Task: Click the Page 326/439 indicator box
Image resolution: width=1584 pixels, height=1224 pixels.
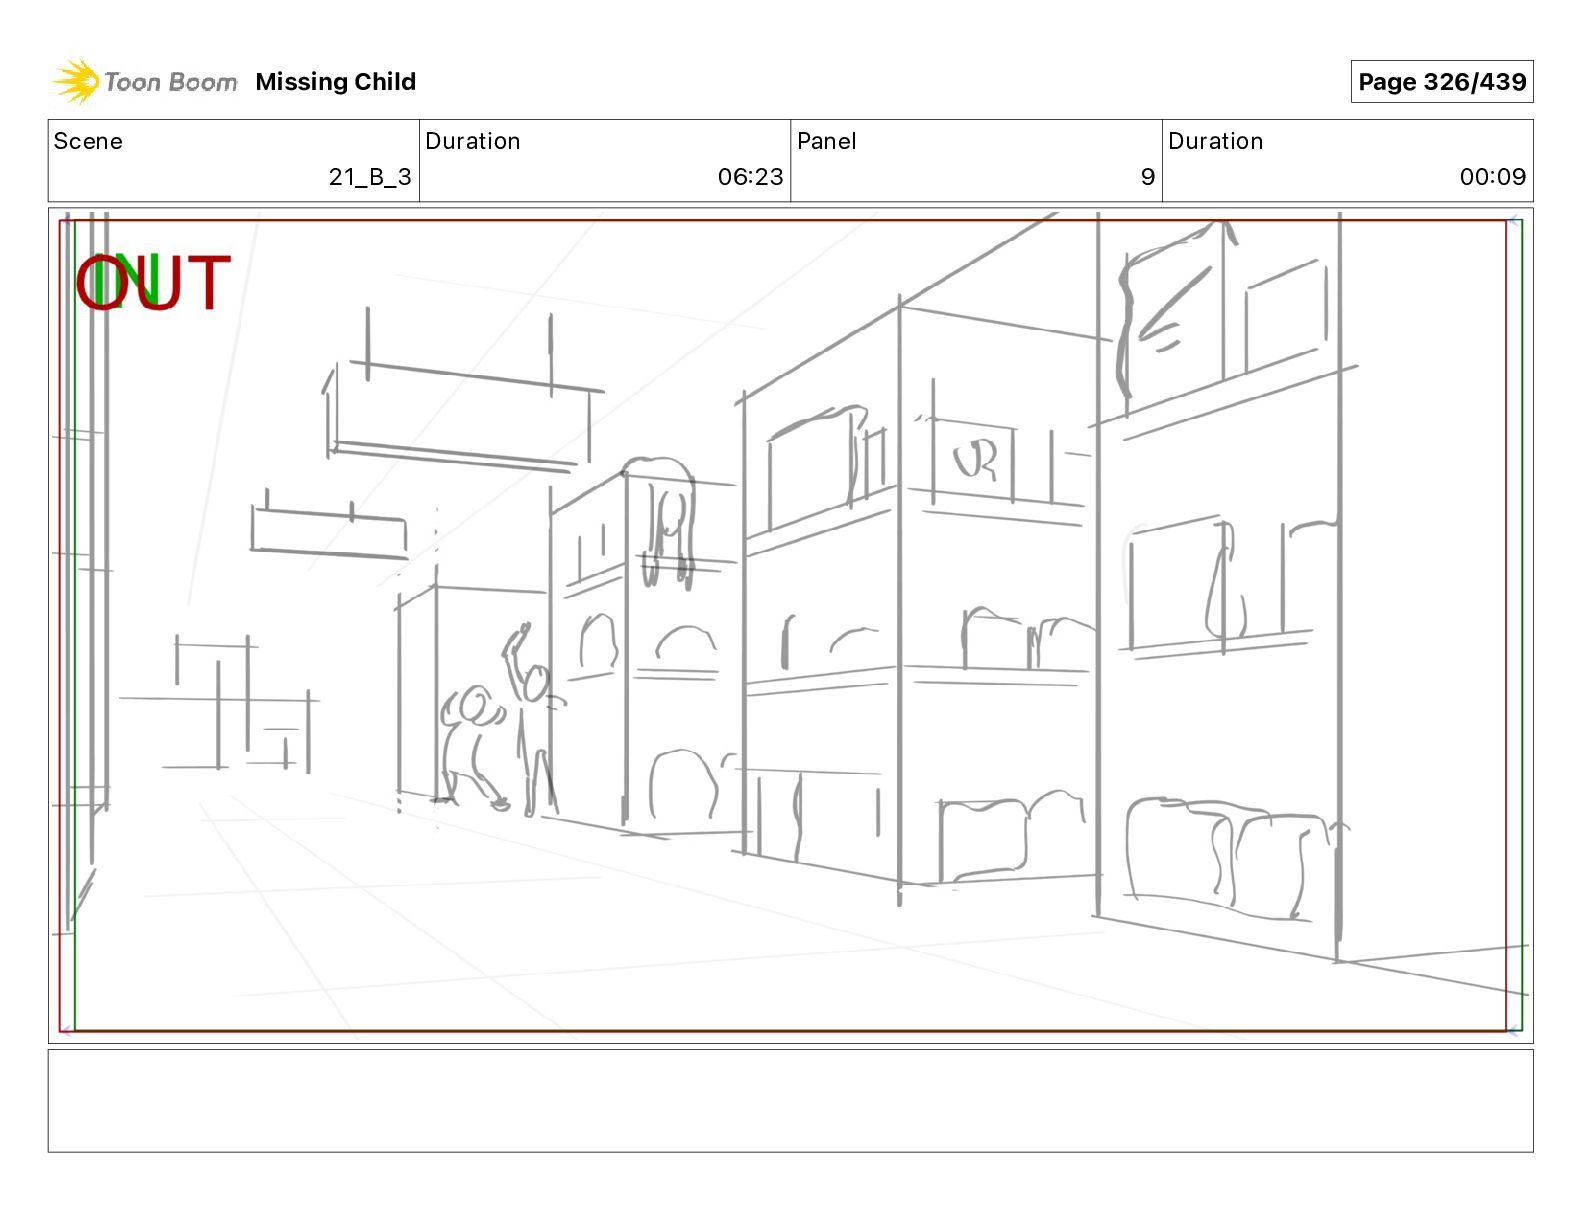Action: coord(1442,82)
